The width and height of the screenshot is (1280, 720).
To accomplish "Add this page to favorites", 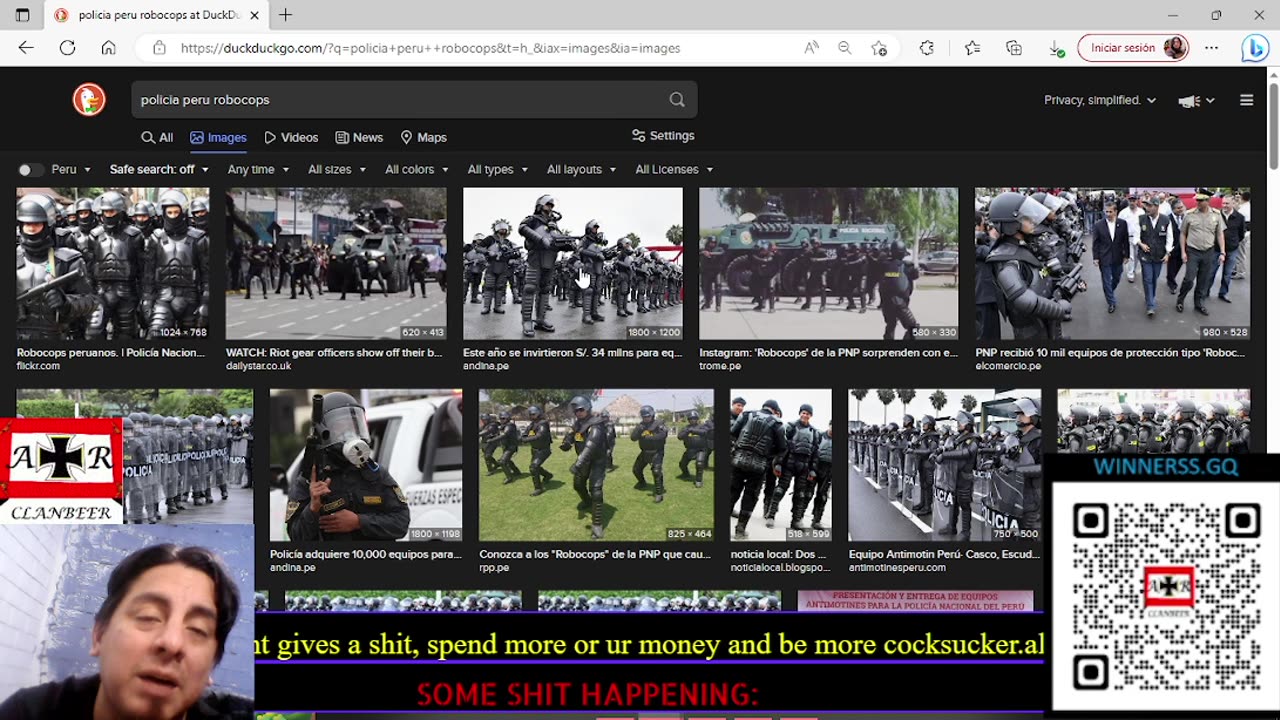I will pos(879,48).
